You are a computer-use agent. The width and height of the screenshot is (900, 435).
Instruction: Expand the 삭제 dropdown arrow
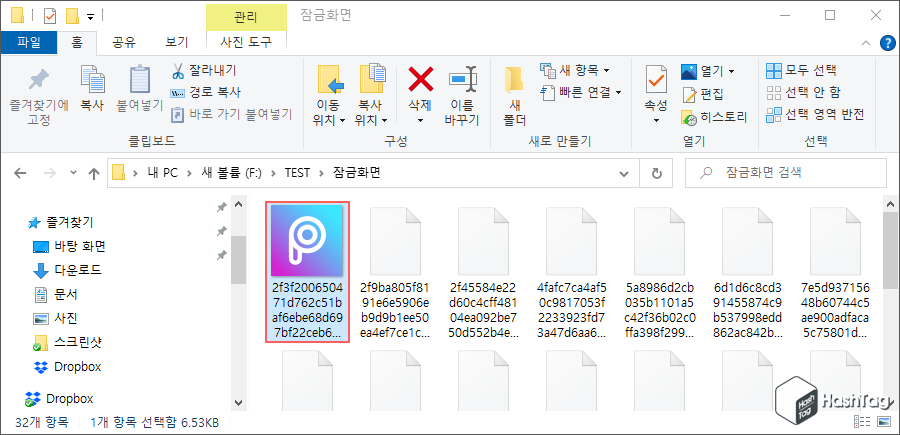420,121
